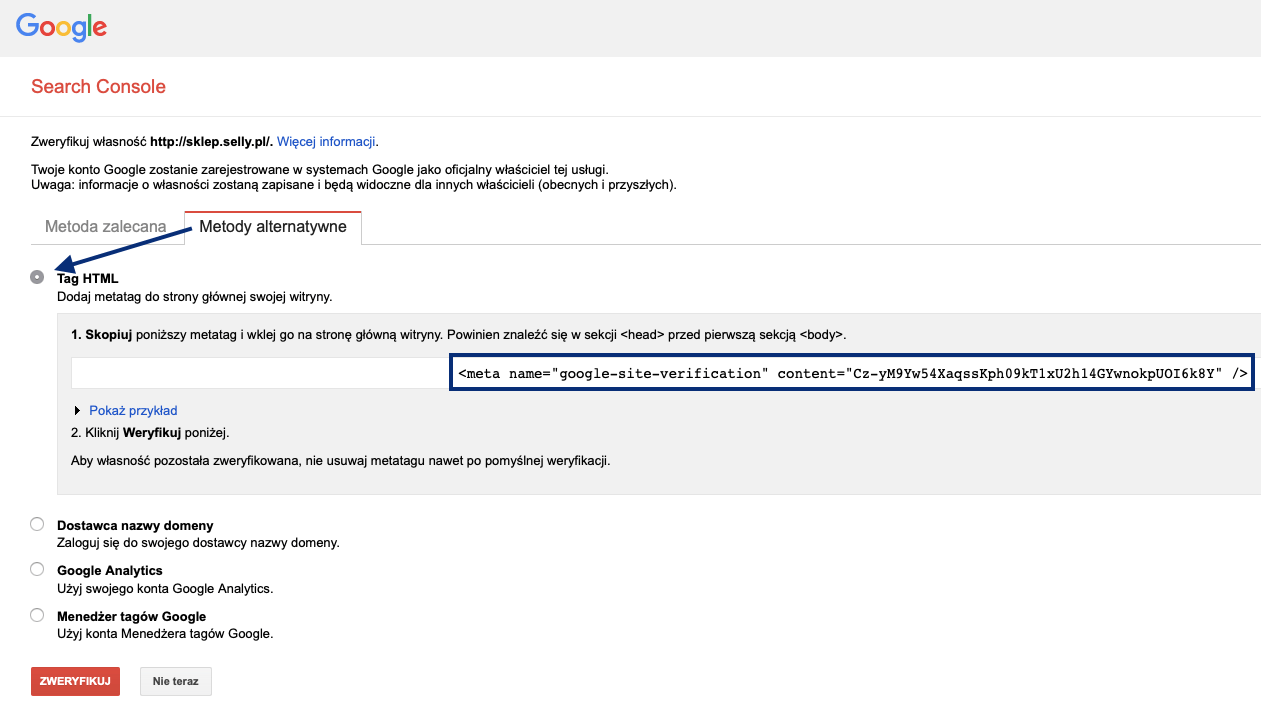Click the 'Aby własność pozostała zweryfikowana' note
1261x719 pixels.
pyautogui.click(x=340, y=461)
